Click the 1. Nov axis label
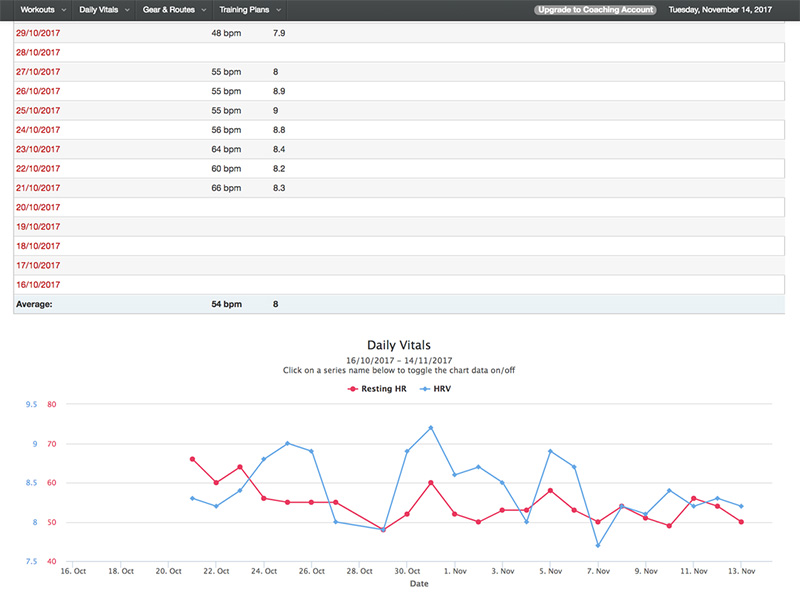Viewport: 800px width, 601px height. [455, 571]
